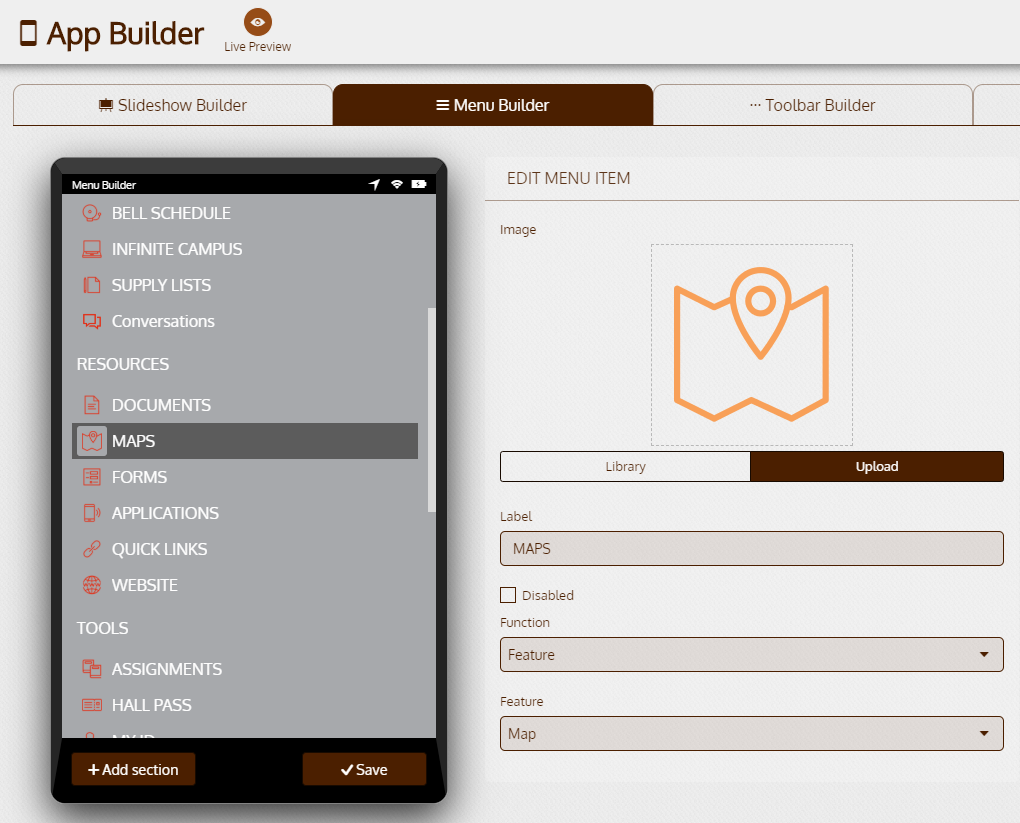The width and height of the screenshot is (1020, 823).
Task: Click Add section button
Action: [133, 769]
